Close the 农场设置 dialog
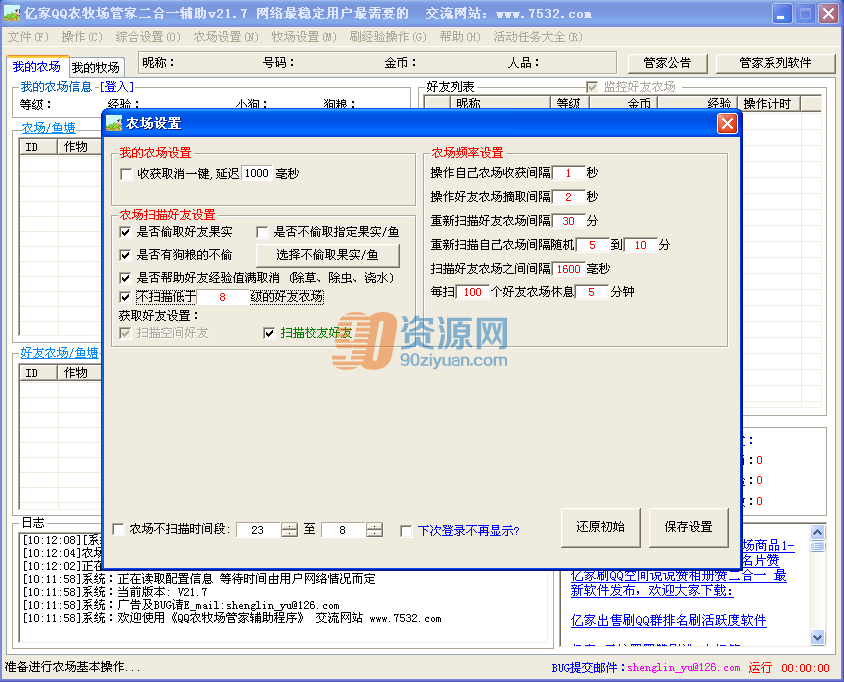844x682 pixels. point(727,123)
